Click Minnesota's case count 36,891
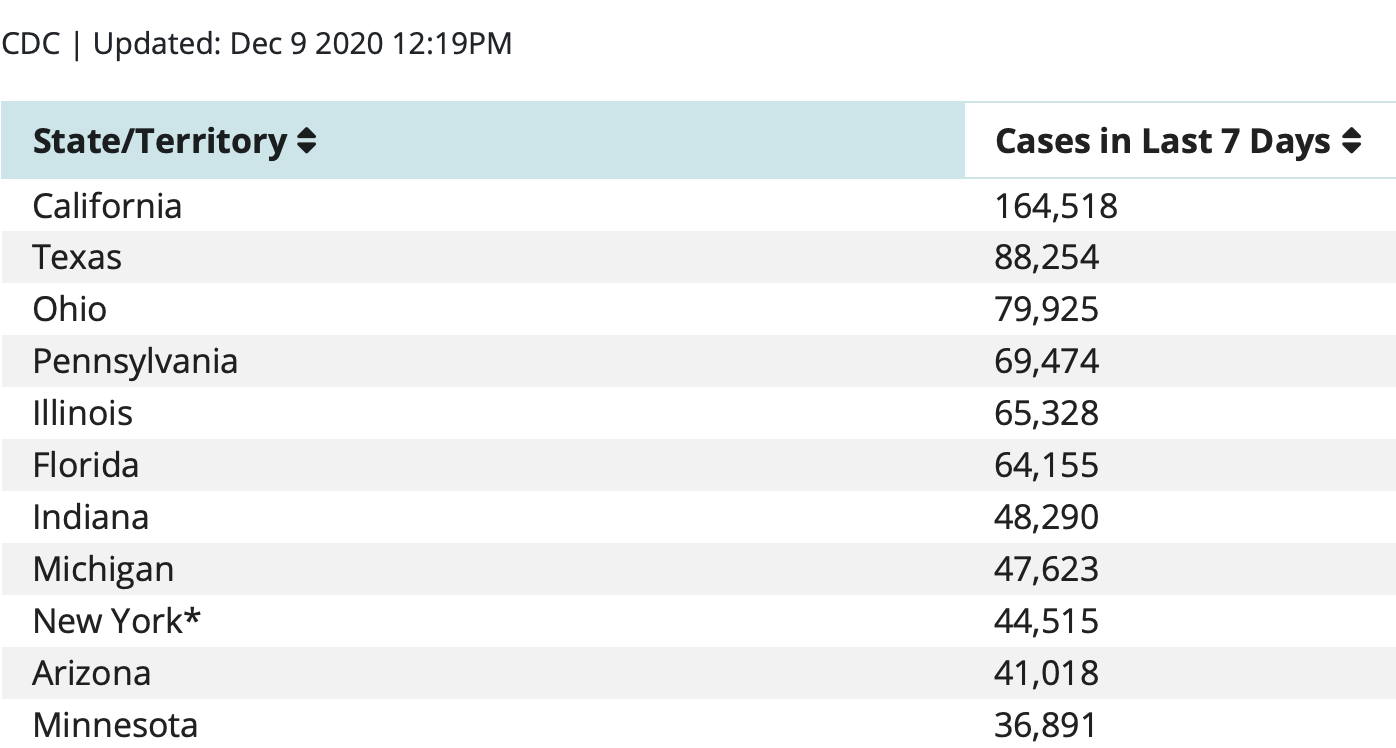The height and width of the screenshot is (748, 1396). click(x=1046, y=725)
